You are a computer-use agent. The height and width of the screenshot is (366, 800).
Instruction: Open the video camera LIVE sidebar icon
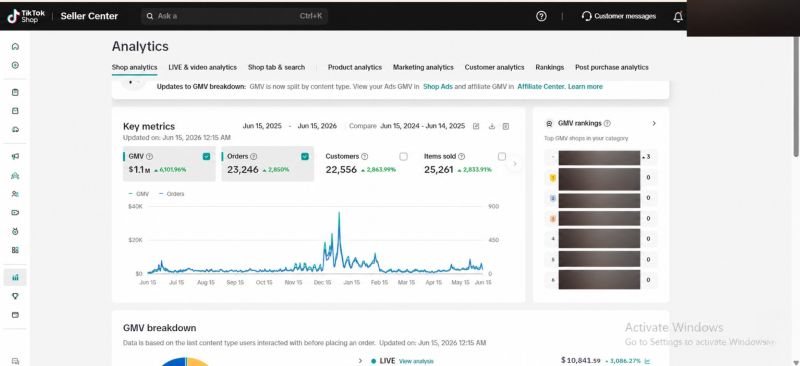pos(15,213)
